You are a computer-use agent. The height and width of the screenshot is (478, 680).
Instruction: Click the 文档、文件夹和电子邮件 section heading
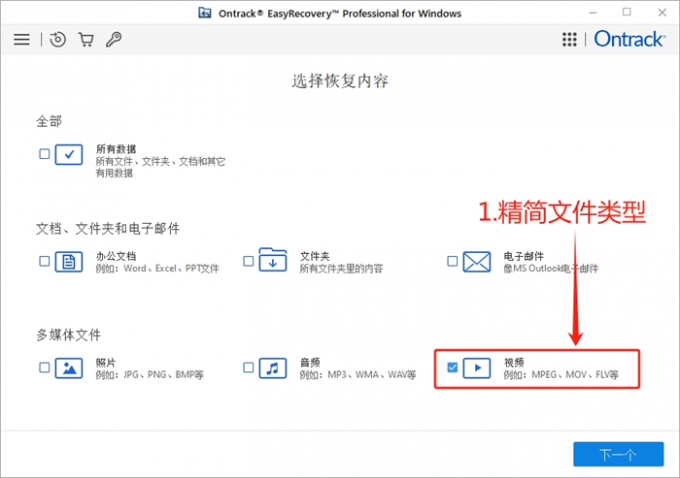tap(108, 229)
